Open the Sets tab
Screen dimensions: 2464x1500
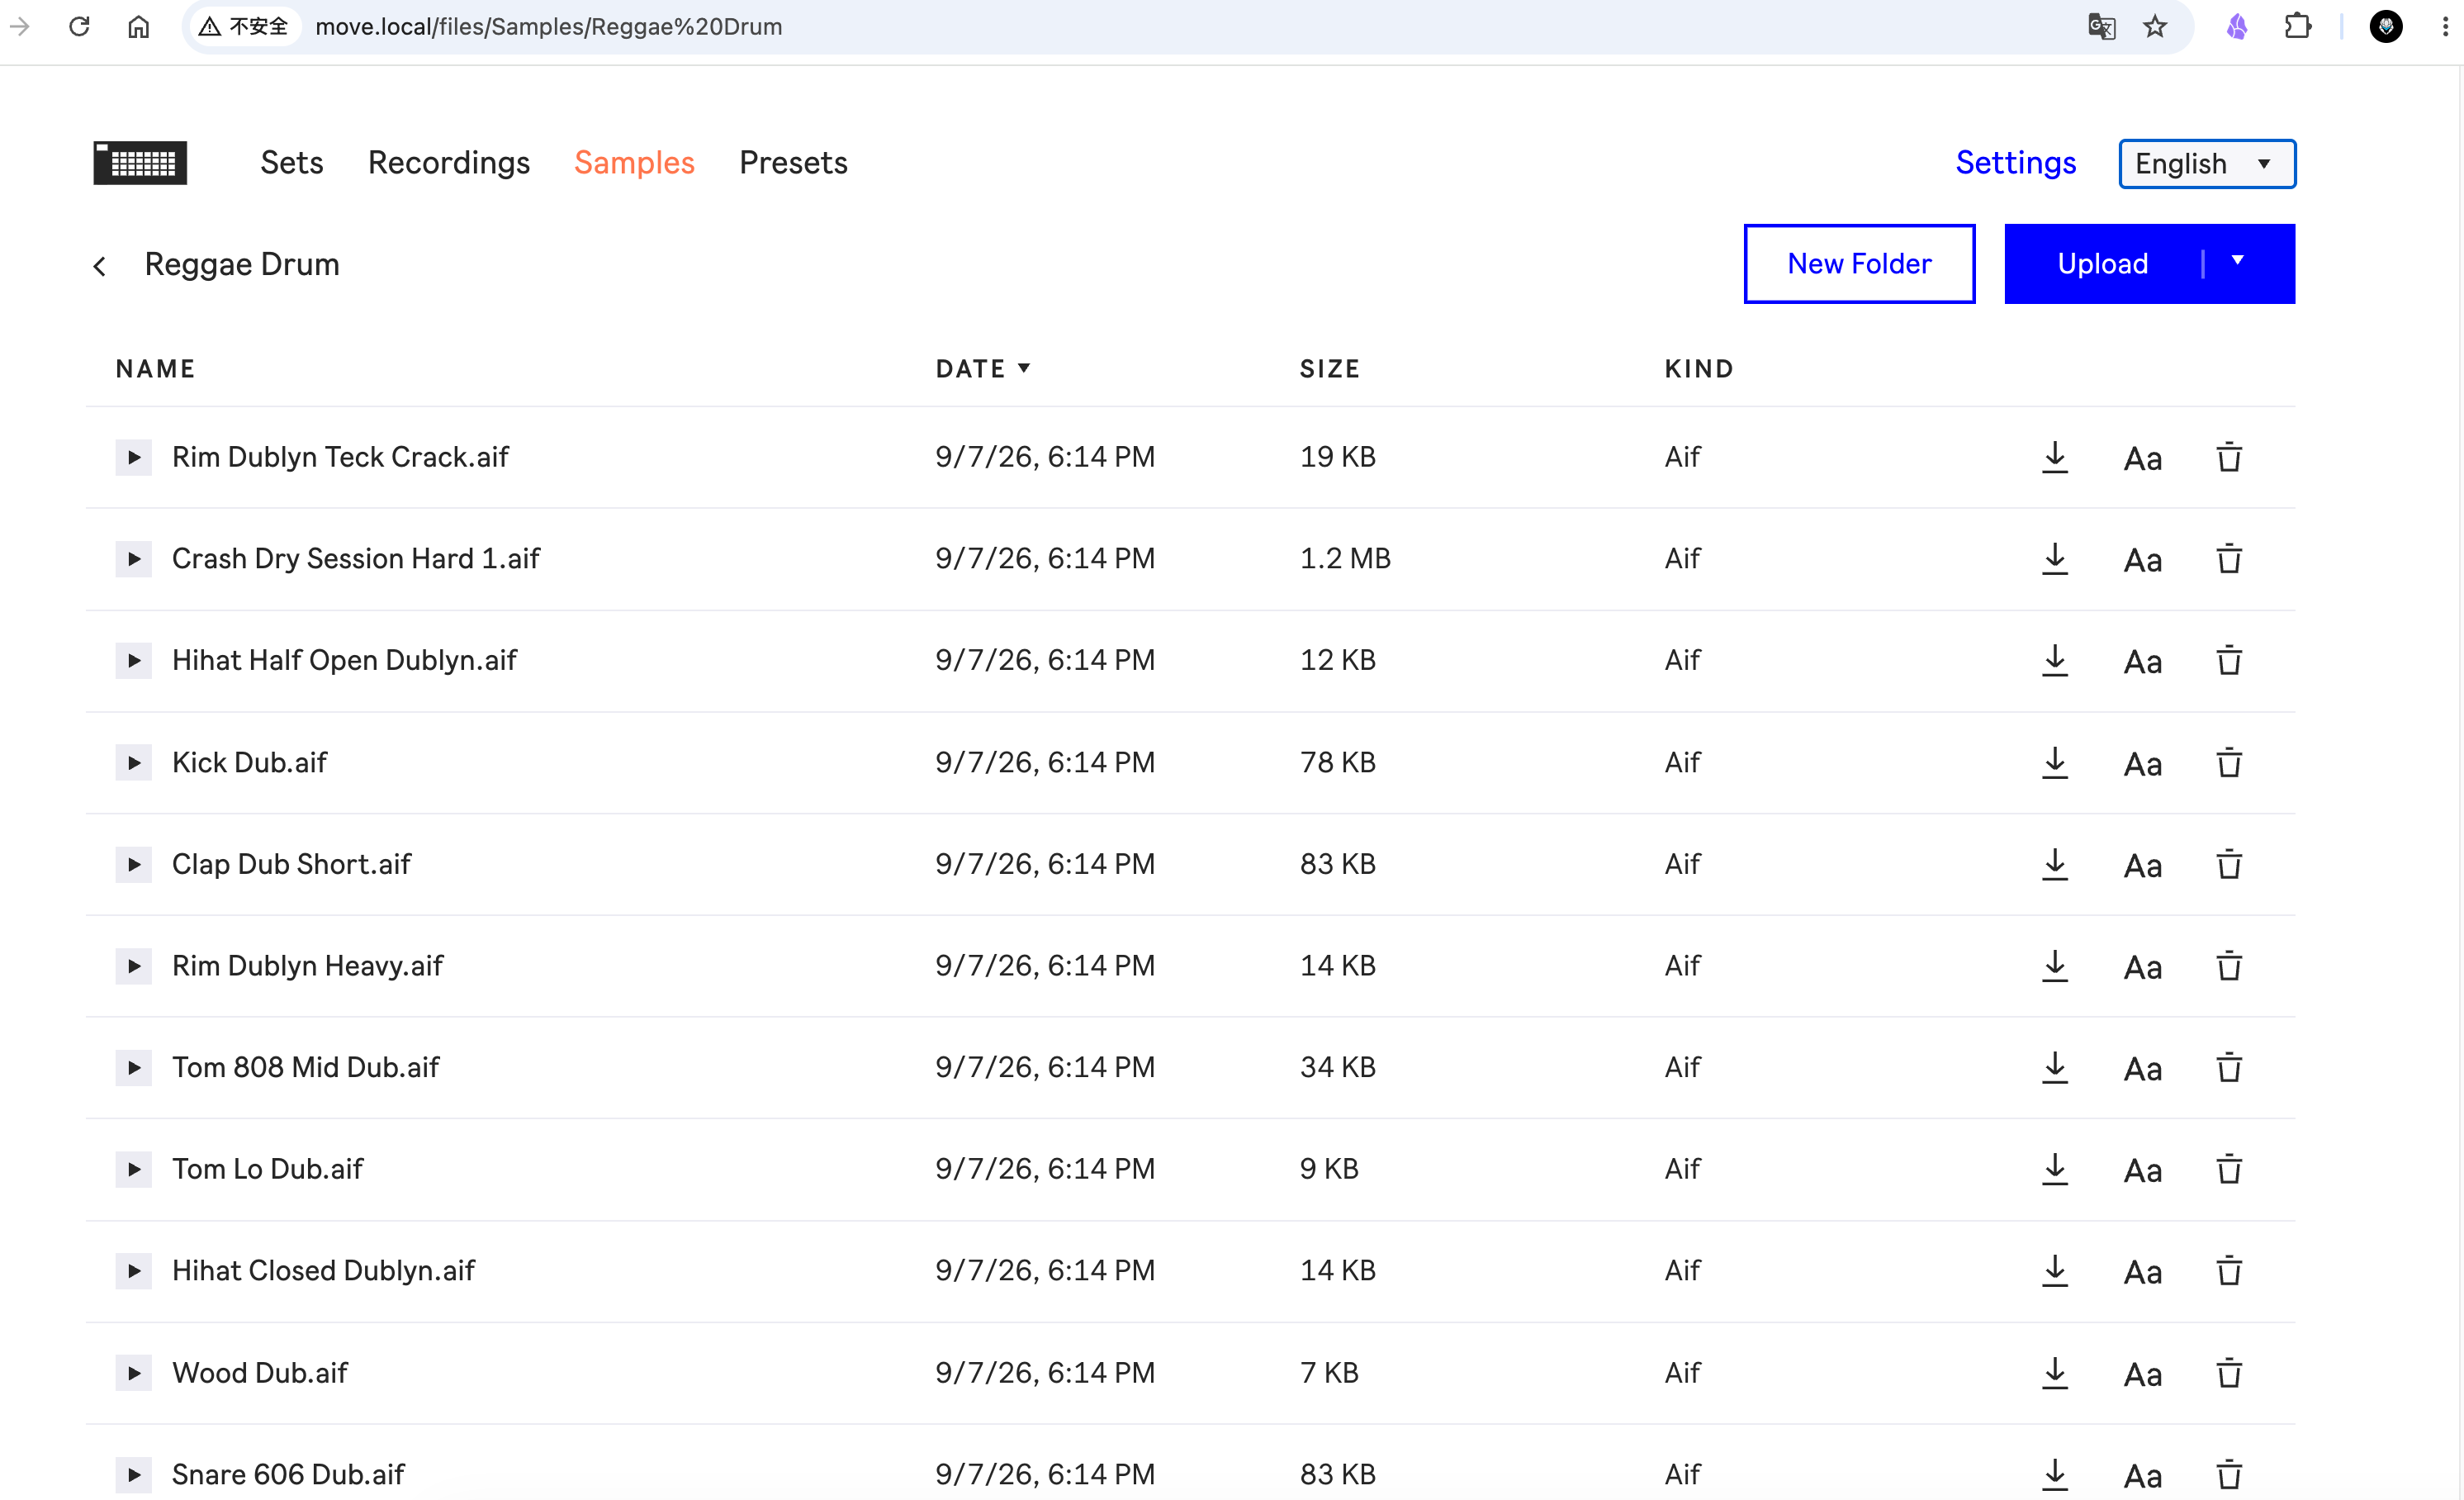pos(292,163)
